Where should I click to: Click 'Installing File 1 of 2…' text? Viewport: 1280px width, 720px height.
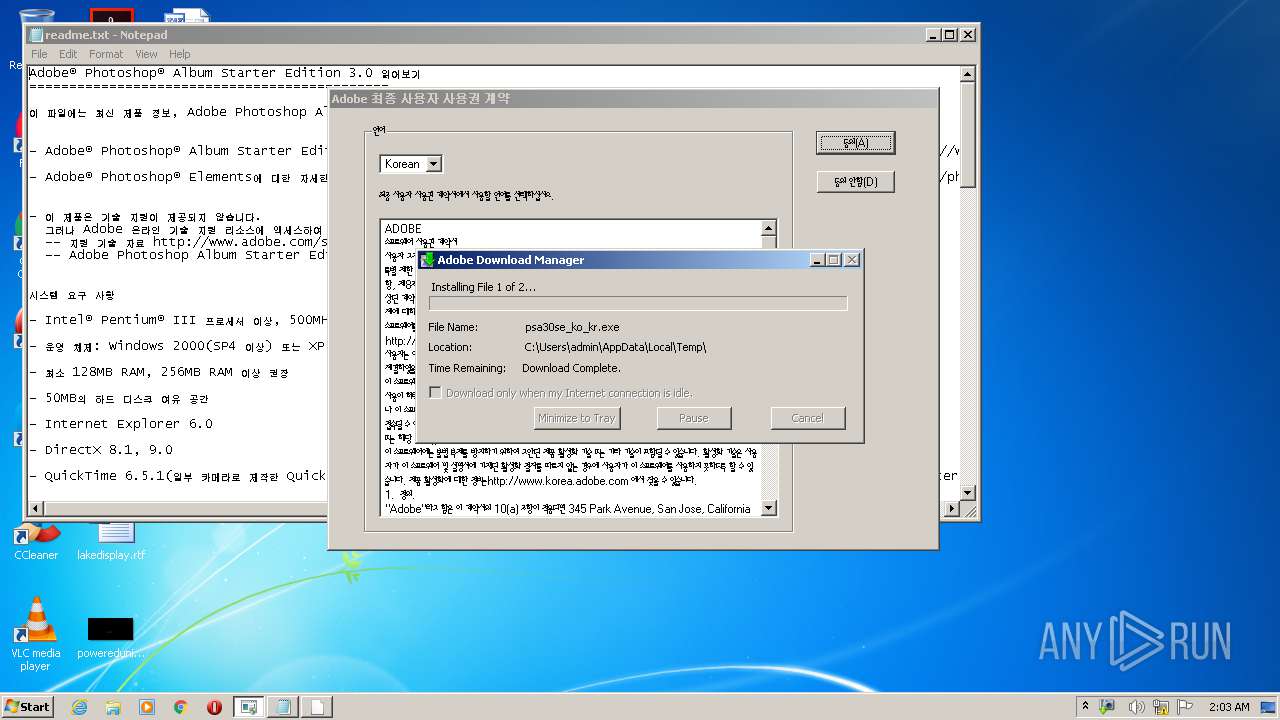[483, 287]
